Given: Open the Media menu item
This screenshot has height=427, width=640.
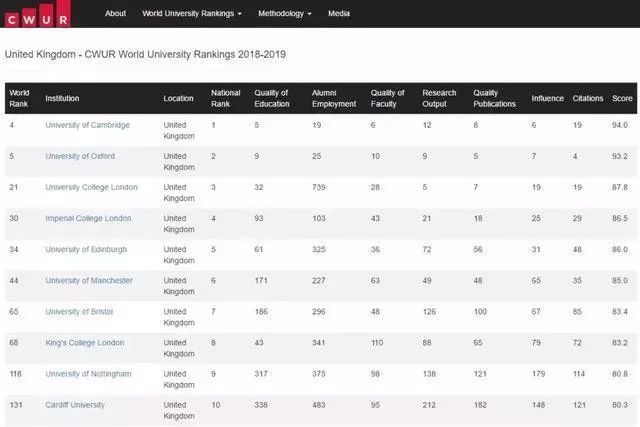Looking at the screenshot, I should (339, 14).
